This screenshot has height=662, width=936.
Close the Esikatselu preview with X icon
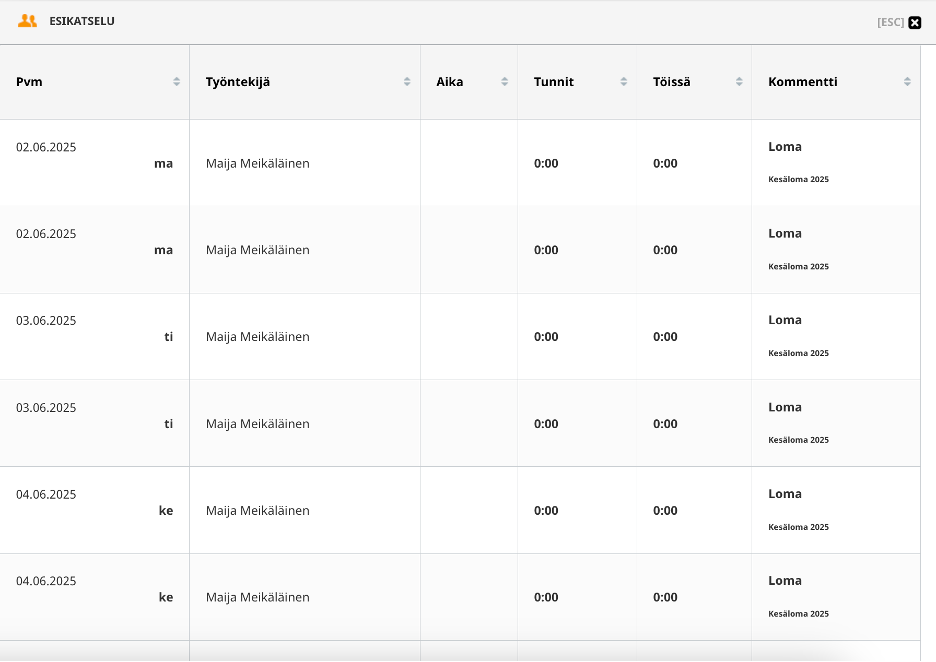915,23
